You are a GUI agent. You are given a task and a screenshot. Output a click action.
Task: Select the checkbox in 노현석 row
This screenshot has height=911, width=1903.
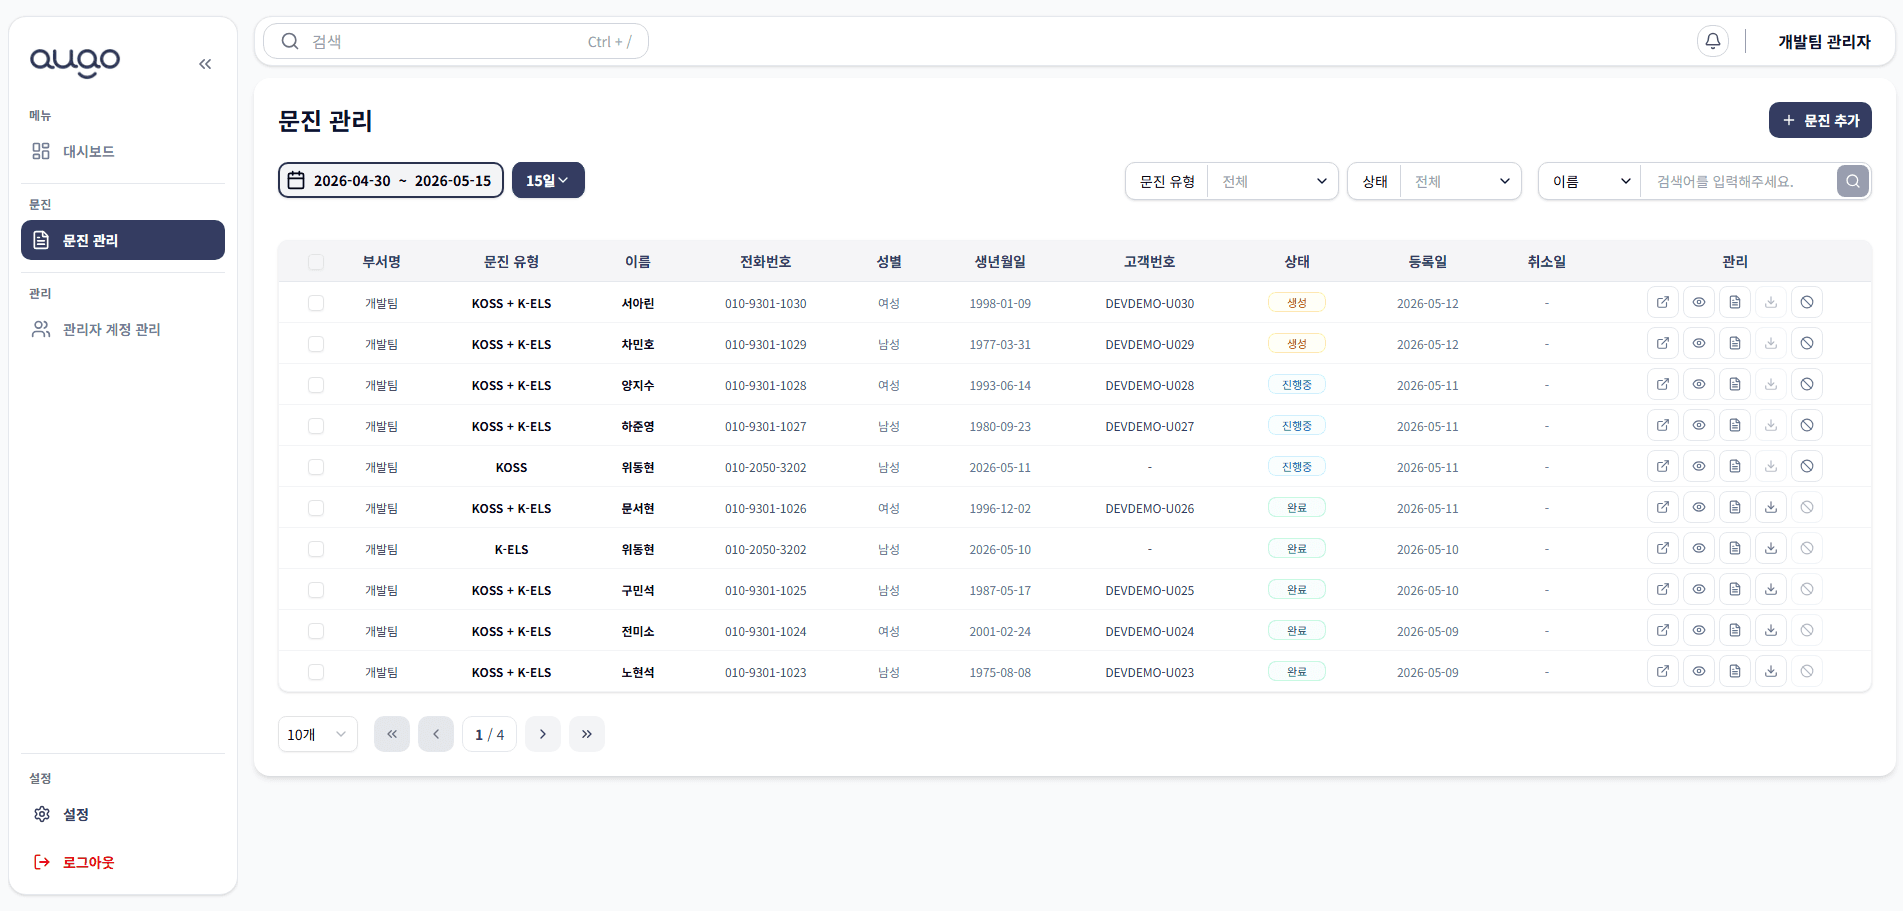316,672
